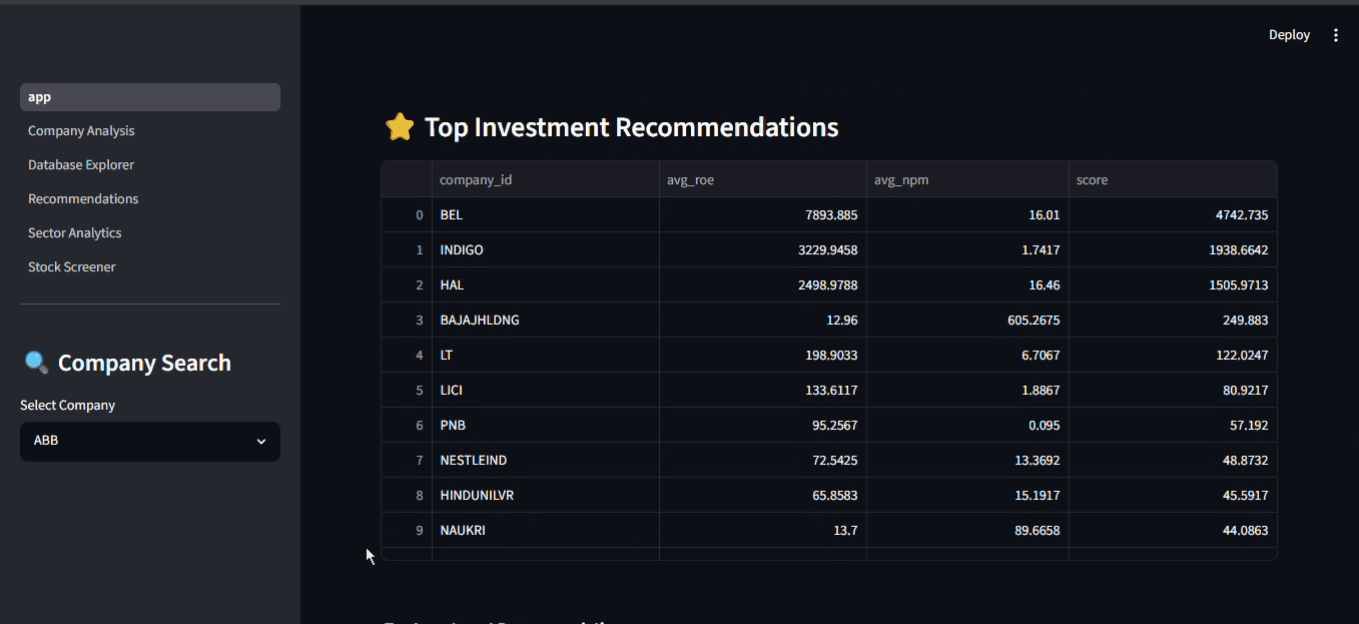Sort by the company_id column header

tap(545, 180)
